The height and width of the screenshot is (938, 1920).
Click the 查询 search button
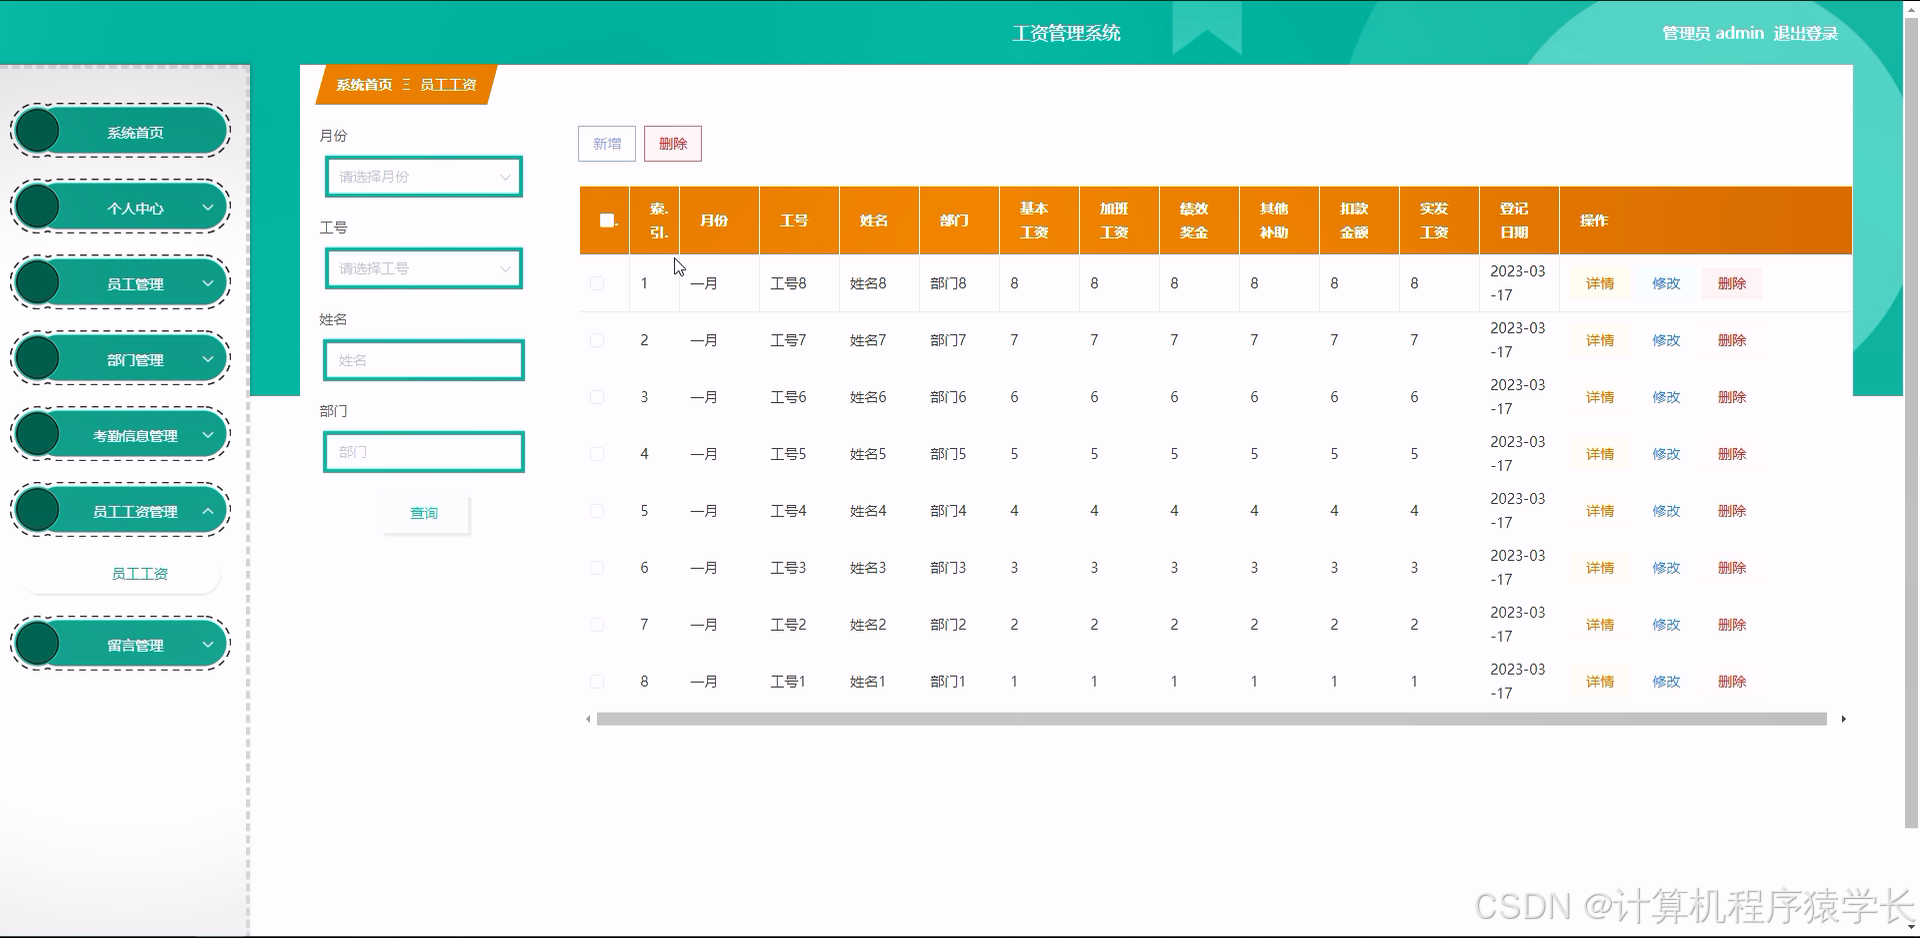[x=424, y=513]
